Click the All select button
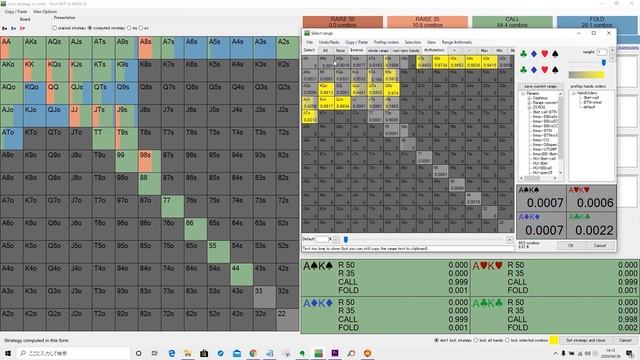Viewport: 640px width, 360px height. pos(325,51)
